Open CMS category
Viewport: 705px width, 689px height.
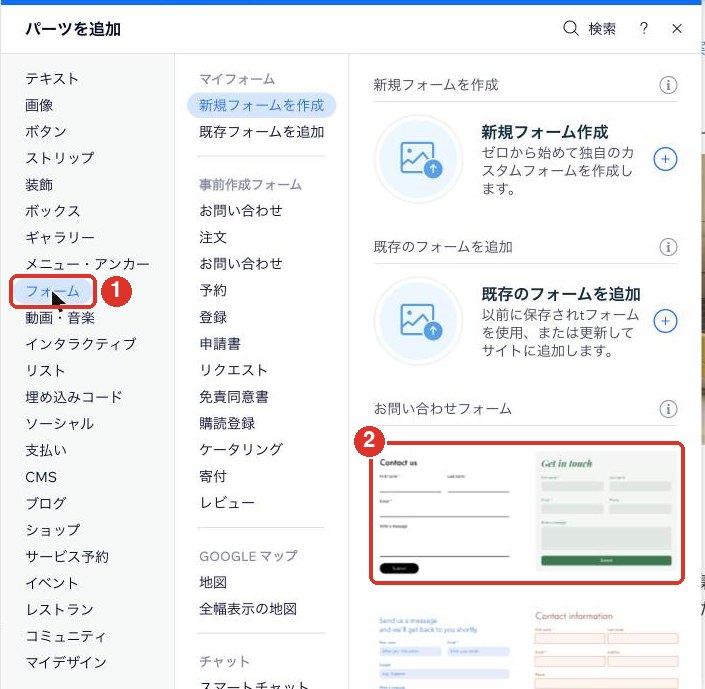tap(41, 477)
